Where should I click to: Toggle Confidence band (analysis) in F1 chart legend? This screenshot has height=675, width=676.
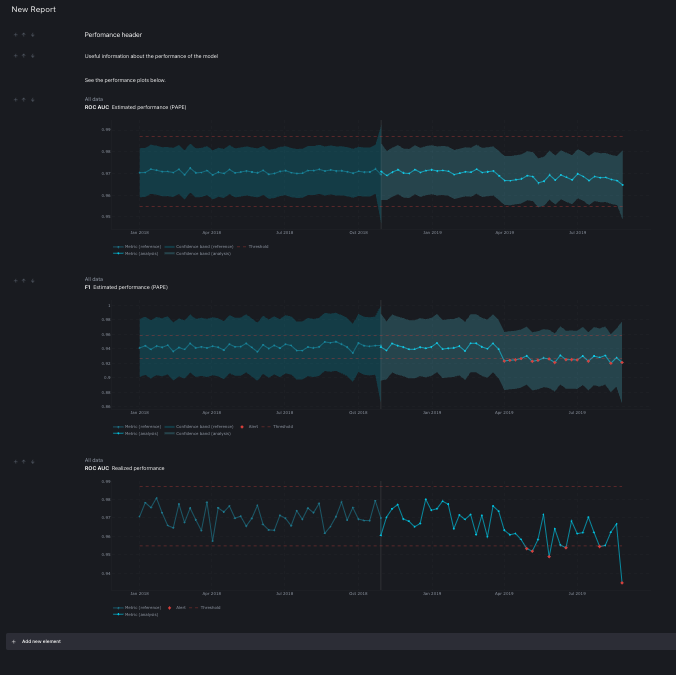click(202, 434)
